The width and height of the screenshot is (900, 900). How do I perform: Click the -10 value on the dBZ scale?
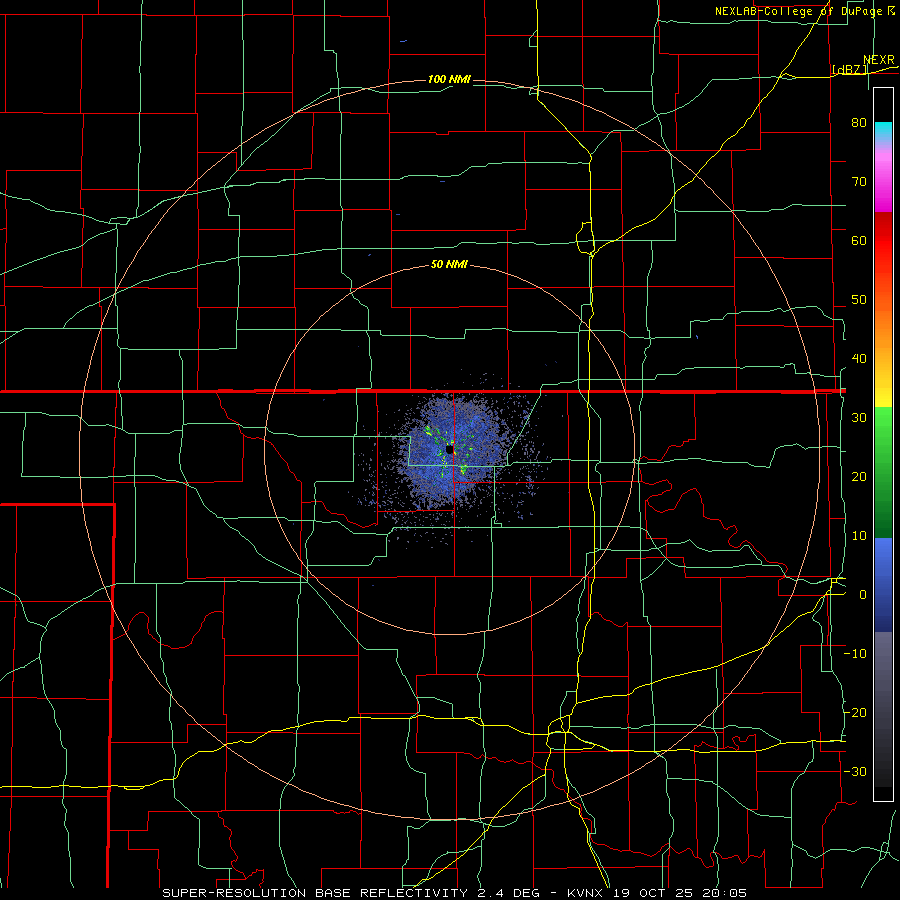click(855, 654)
